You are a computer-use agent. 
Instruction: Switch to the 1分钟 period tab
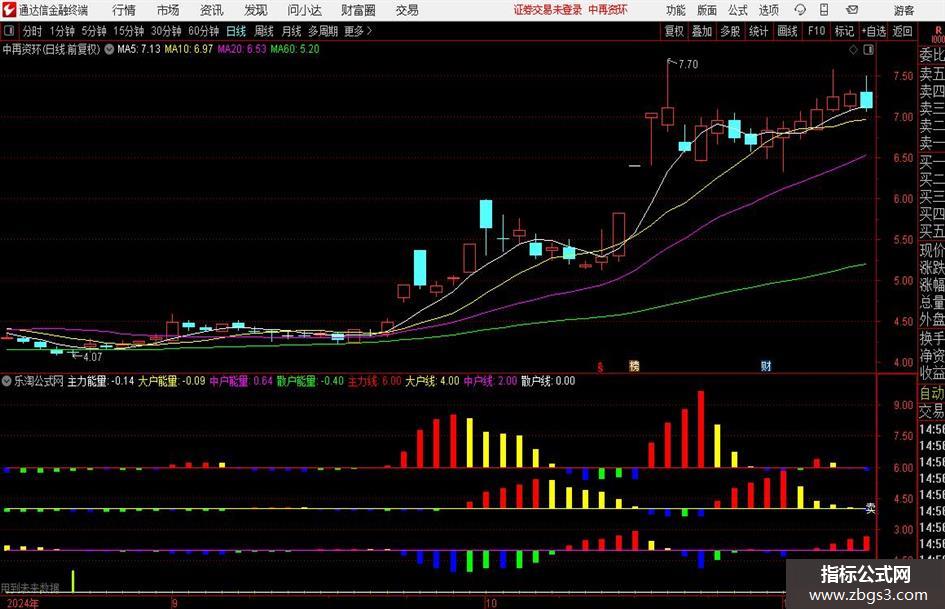click(62, 31)
